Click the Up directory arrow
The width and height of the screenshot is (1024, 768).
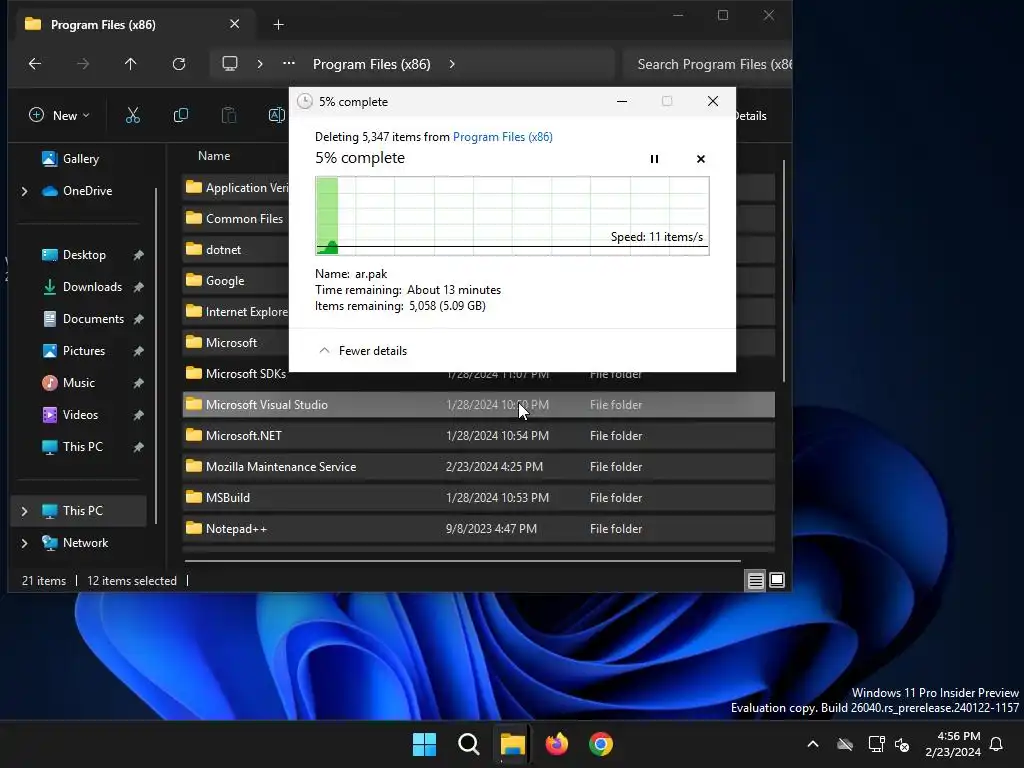tap(131, 63)
